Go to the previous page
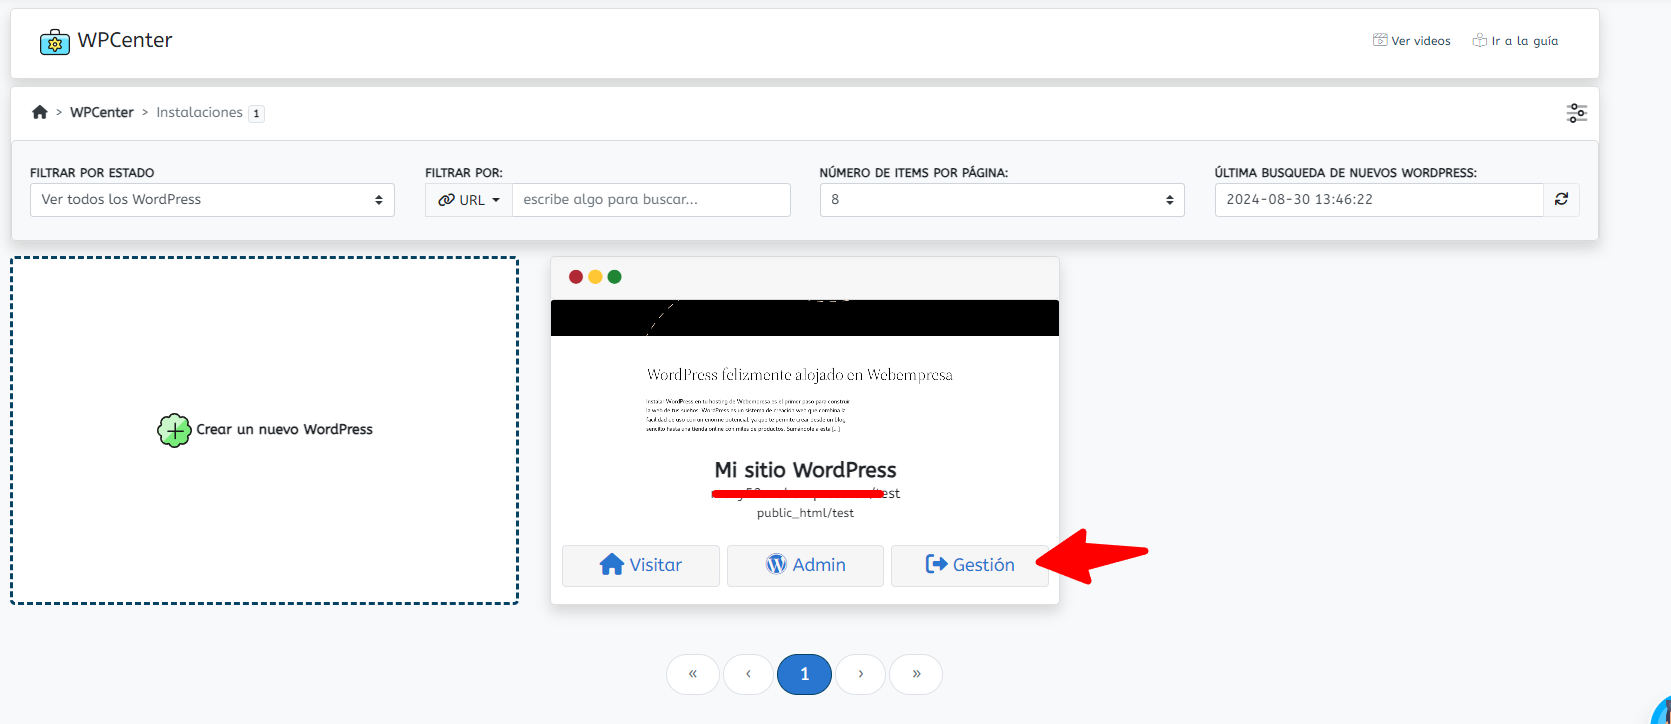1671x724 pixels. point(748,674)
